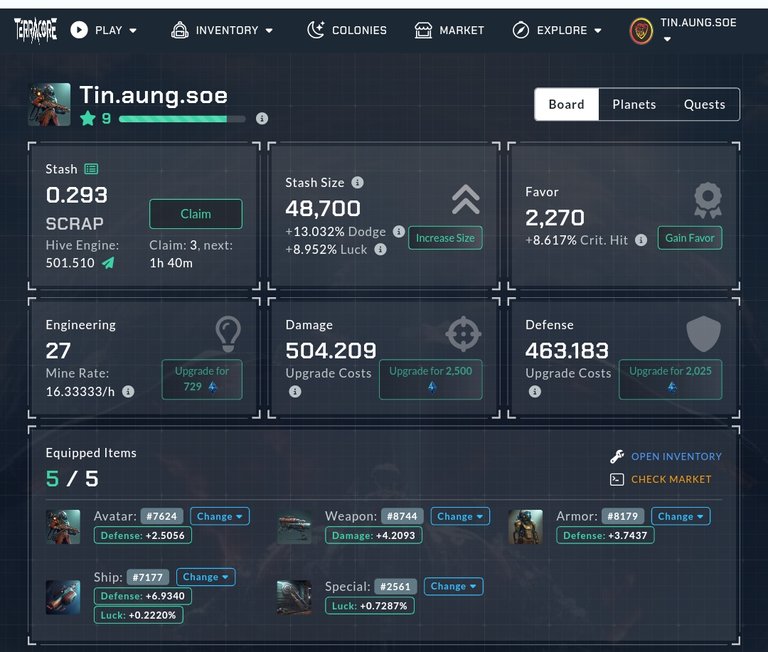Image resolution: width=768 pixels, height=652 pixels.
Task: Click the TIN.AUNG.SOE account avatar badge
Action: (x=641, y=31)
